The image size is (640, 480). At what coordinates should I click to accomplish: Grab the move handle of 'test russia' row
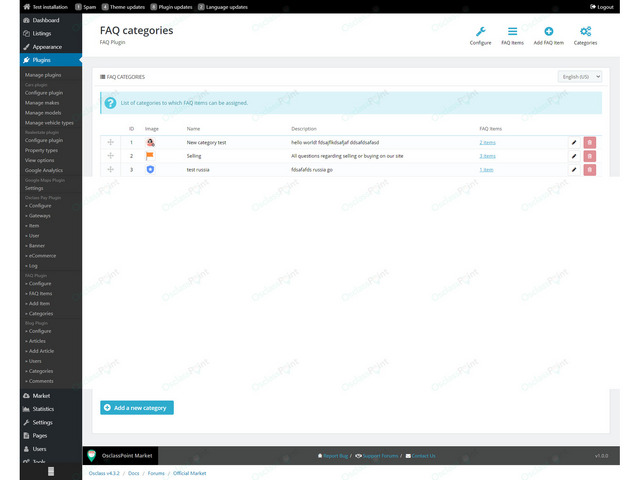(111, 169)
